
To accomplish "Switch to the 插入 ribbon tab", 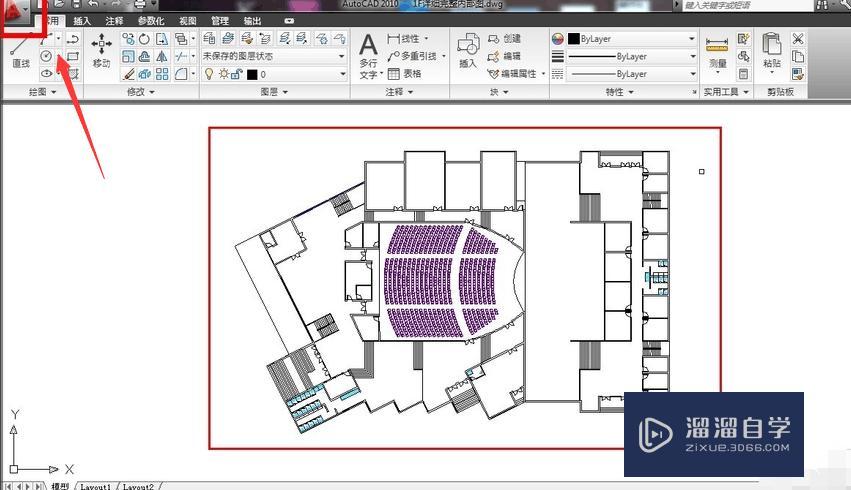I will tap(81, 21).
